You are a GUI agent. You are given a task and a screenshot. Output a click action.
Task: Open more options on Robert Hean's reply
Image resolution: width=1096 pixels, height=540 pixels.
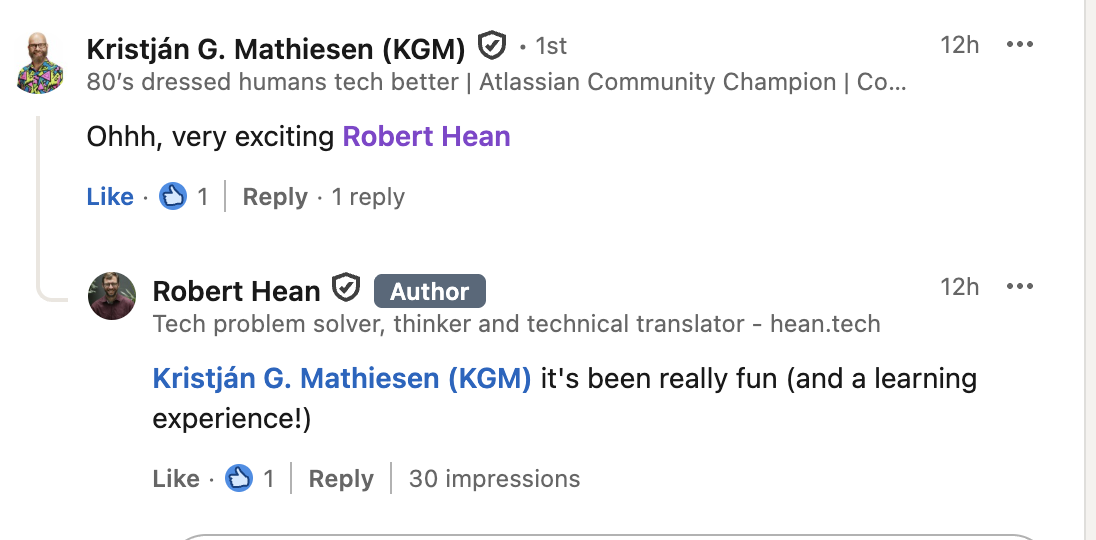[1019, 287]
